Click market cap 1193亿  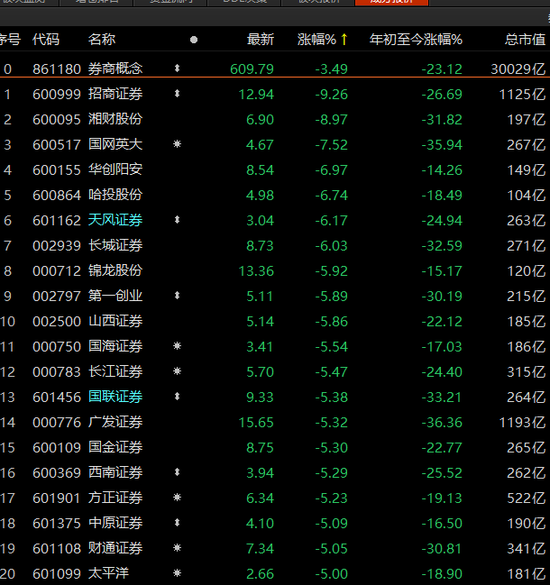point(522,422)
